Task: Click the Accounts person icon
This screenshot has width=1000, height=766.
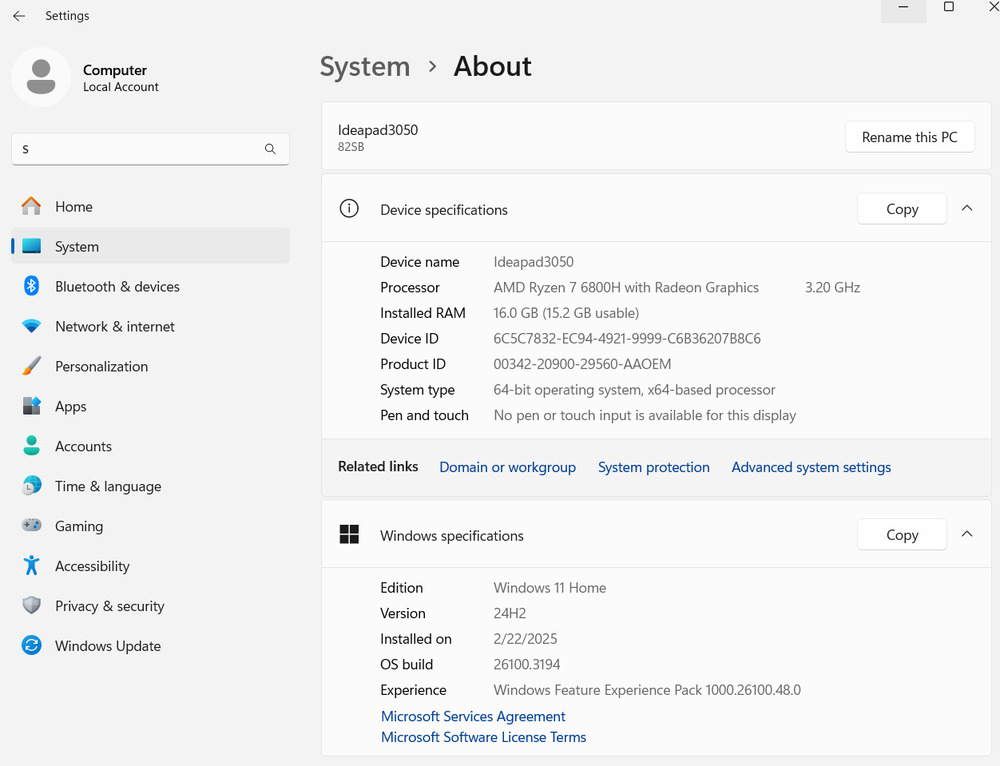Action: (x=31, y=446)
